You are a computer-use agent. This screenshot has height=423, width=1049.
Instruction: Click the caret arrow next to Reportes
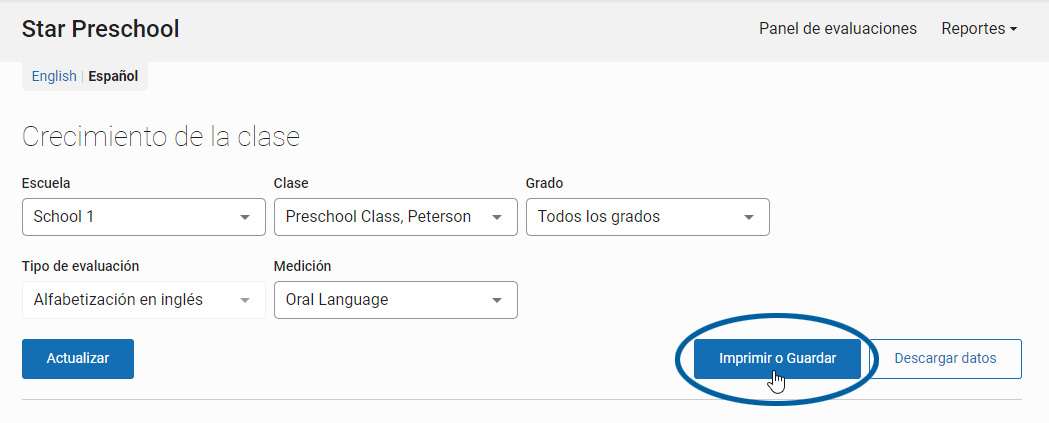pos(1013,29)
